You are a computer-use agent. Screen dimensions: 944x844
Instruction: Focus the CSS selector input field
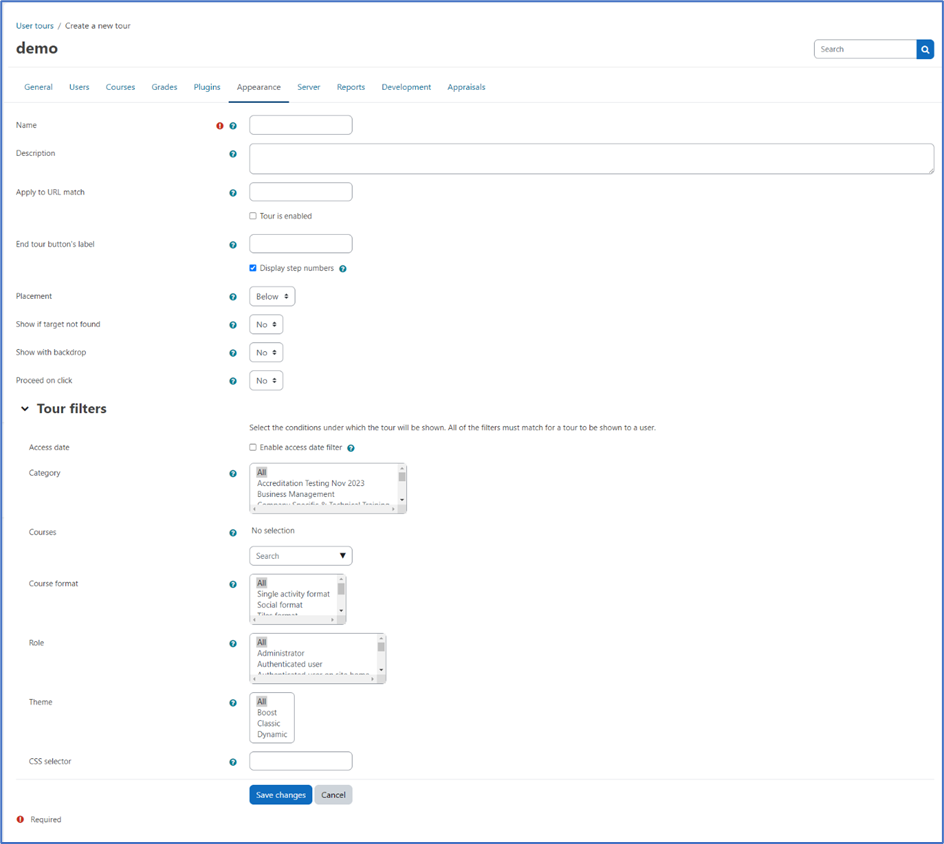301,761
